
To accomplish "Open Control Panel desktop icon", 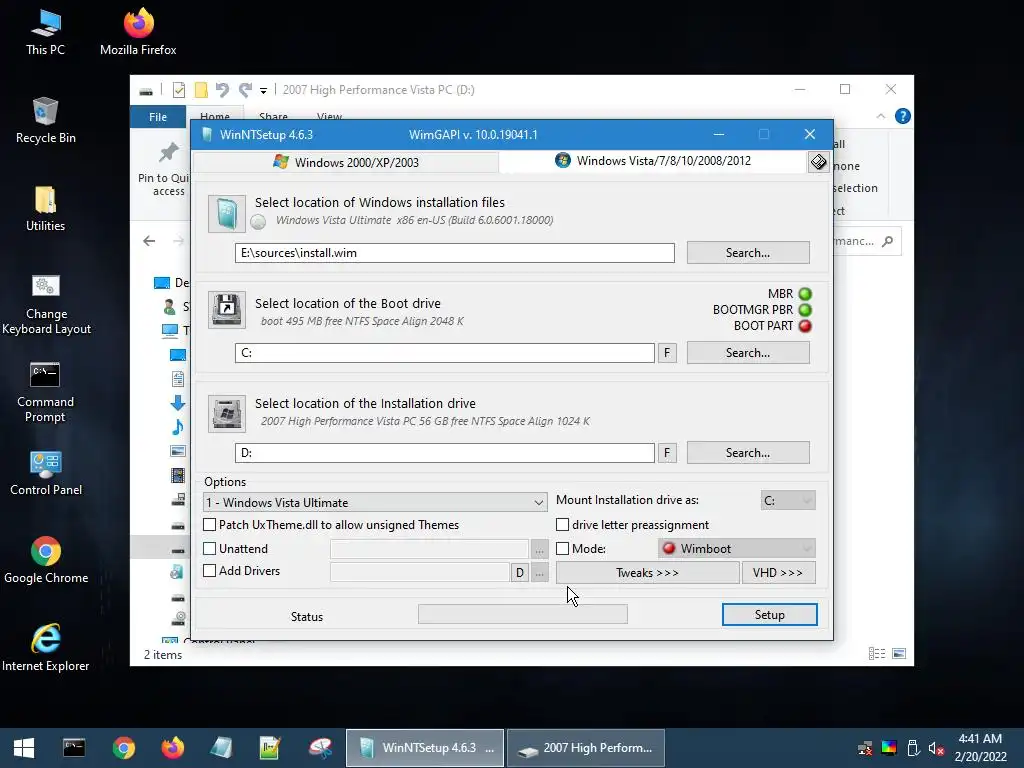I will click(x=46, y=473).
